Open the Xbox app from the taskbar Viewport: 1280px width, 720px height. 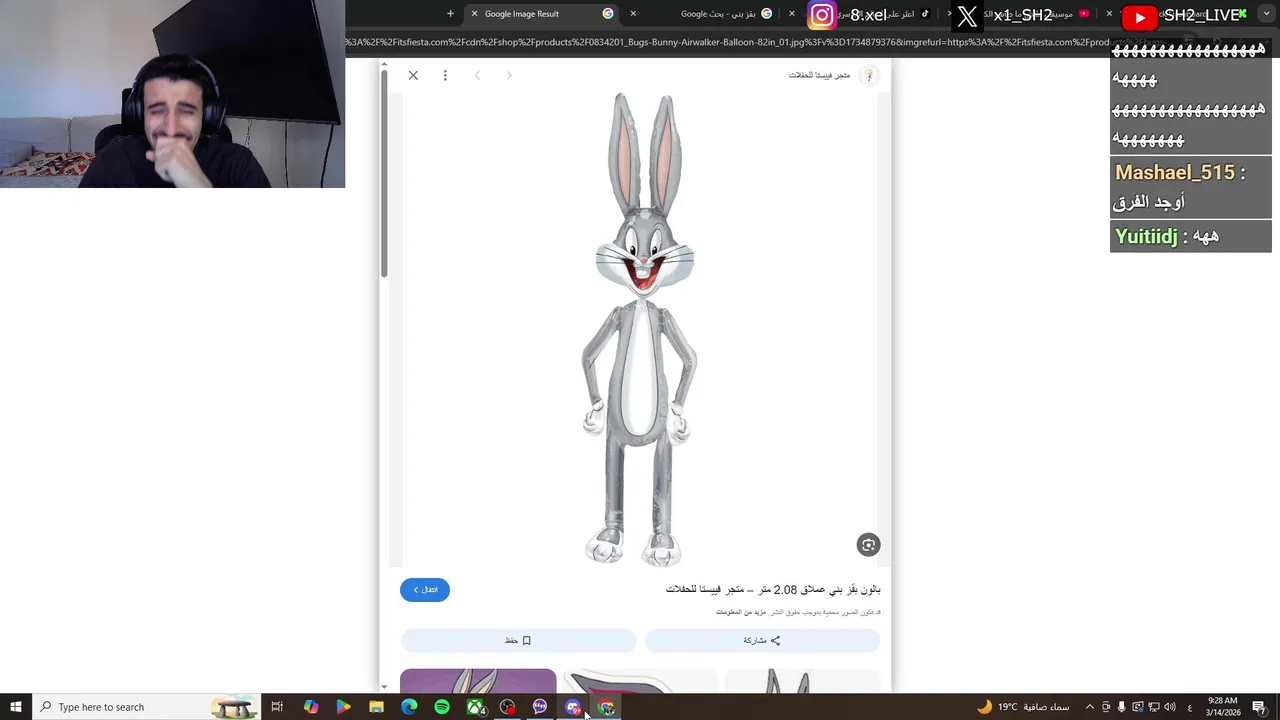[x=475, y=707]
